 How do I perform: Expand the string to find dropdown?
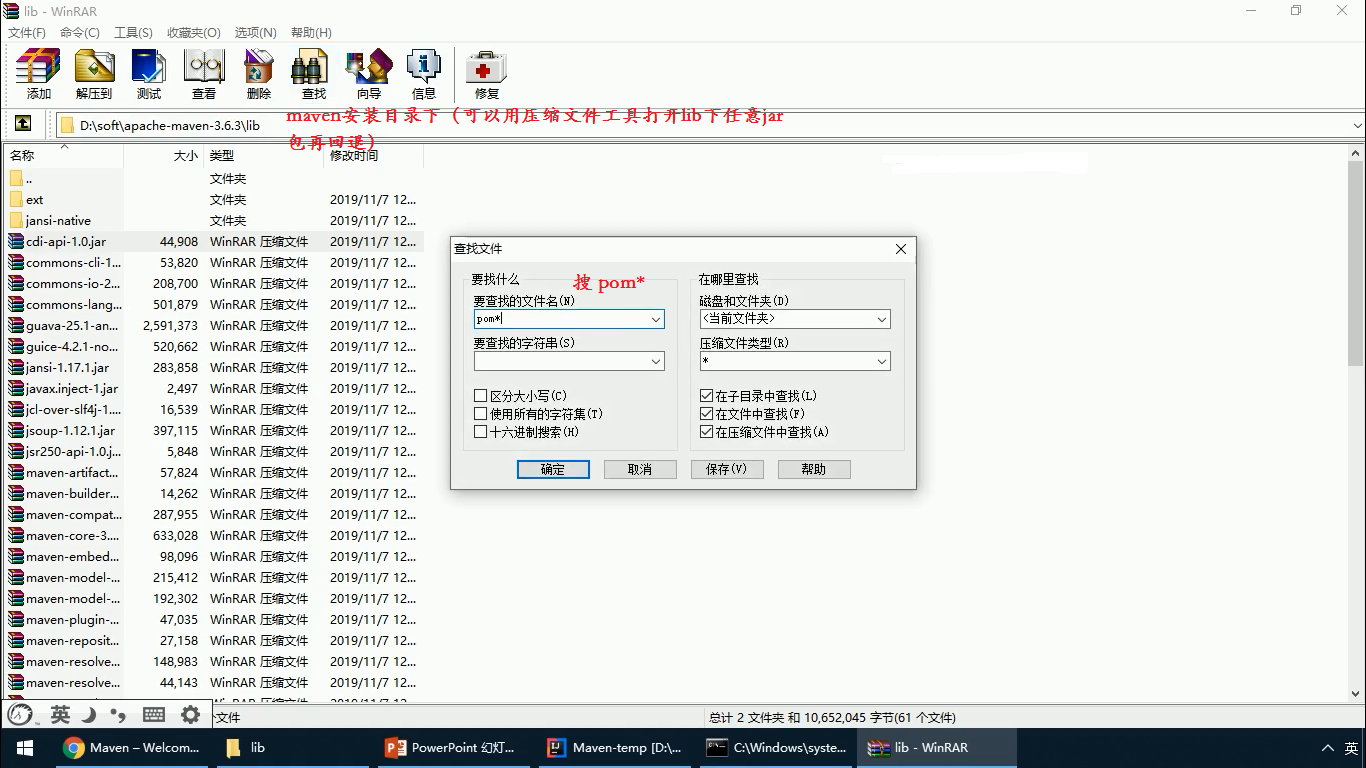[x=656, y=361]
